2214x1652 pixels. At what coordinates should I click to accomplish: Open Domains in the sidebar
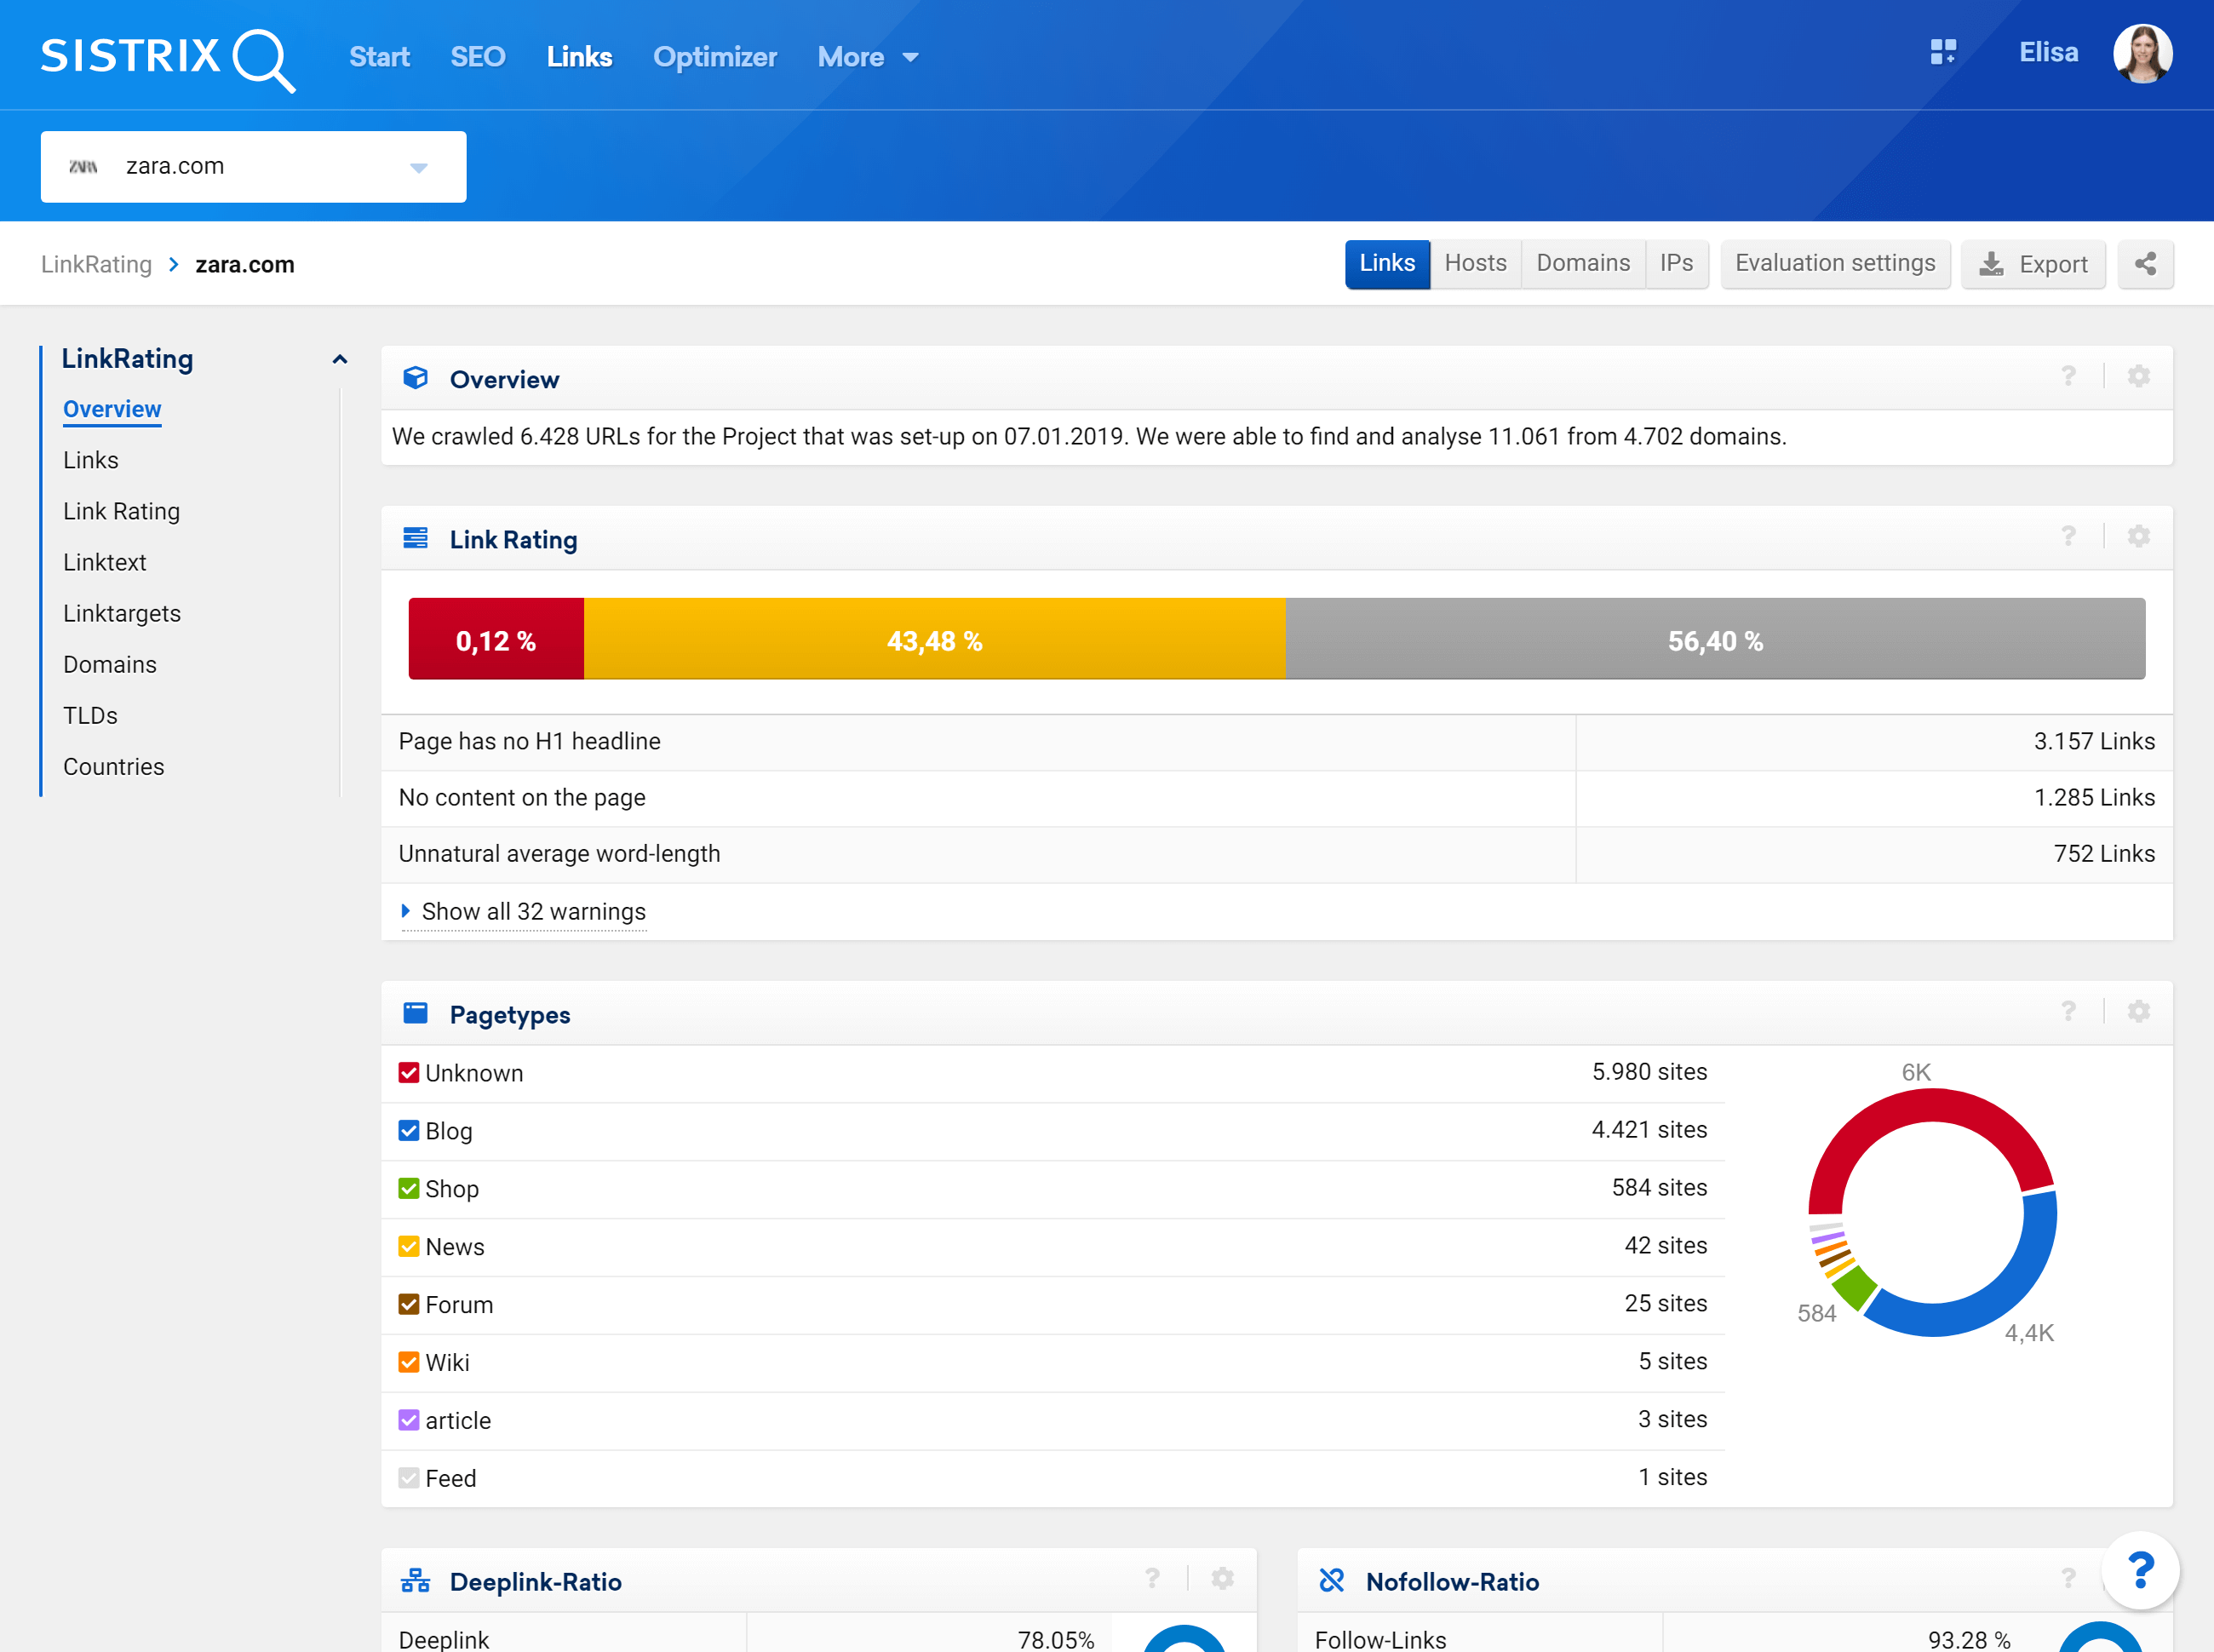pos(110,664)
